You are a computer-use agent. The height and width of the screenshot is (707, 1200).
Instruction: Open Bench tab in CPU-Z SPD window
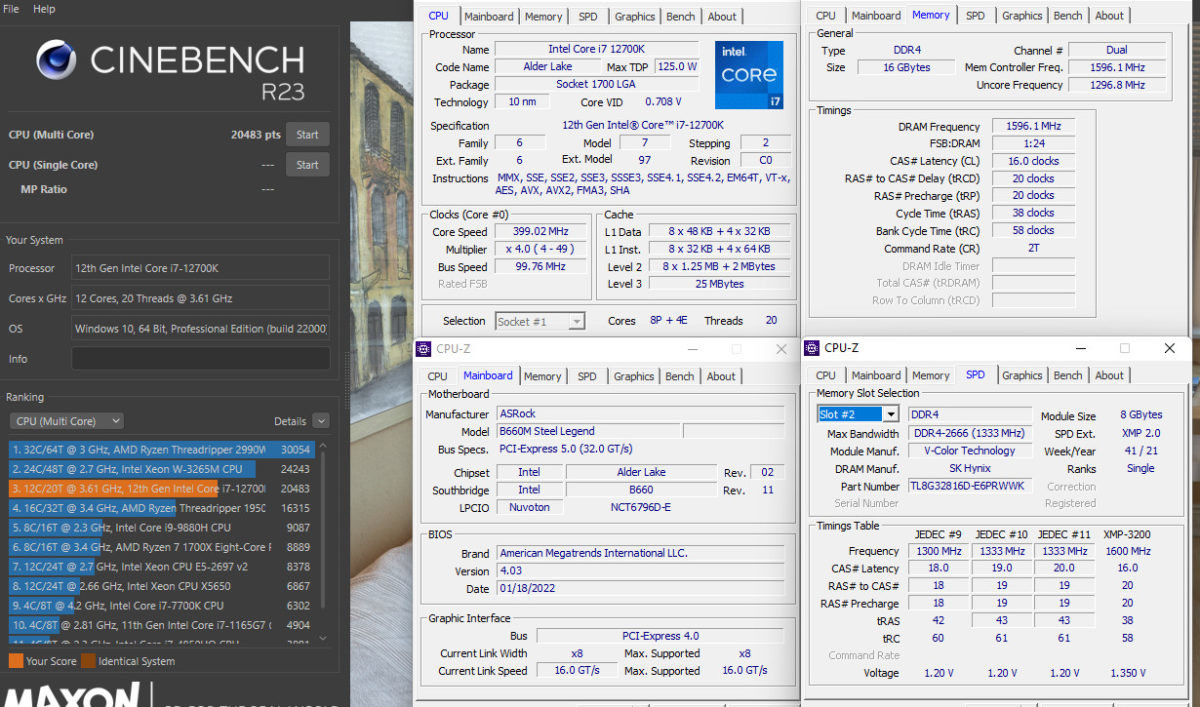coord(1068,375)
